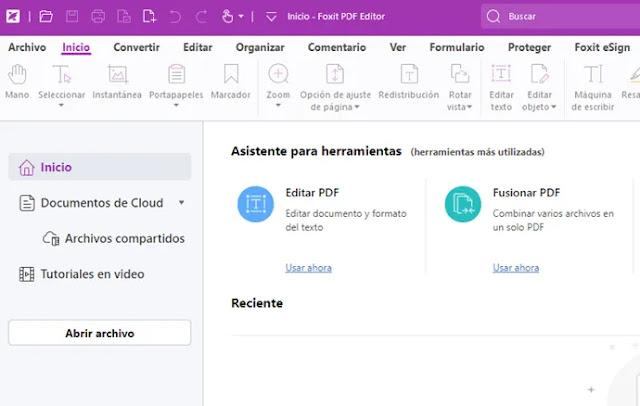Image resolution: width=640 pixels, height=406 pixels.
Task: Select the Mano hand tool
Action: tap(17, 81)
